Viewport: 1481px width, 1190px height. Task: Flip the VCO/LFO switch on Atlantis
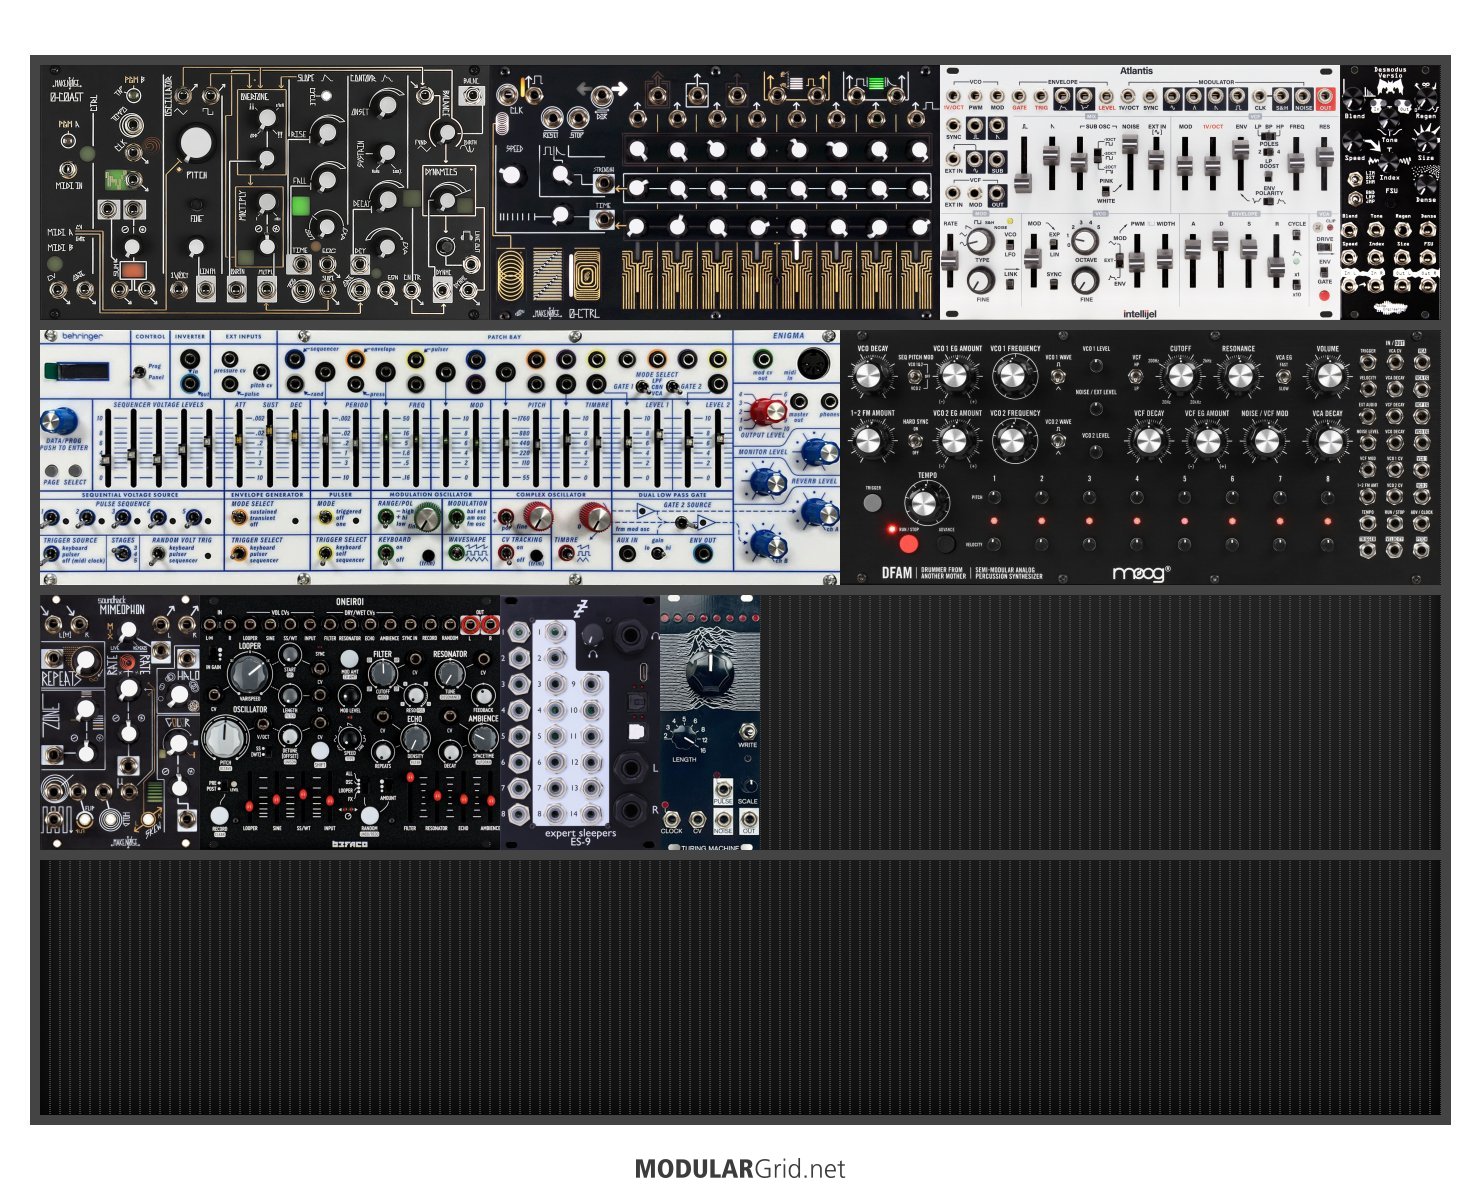(1010, 246)
